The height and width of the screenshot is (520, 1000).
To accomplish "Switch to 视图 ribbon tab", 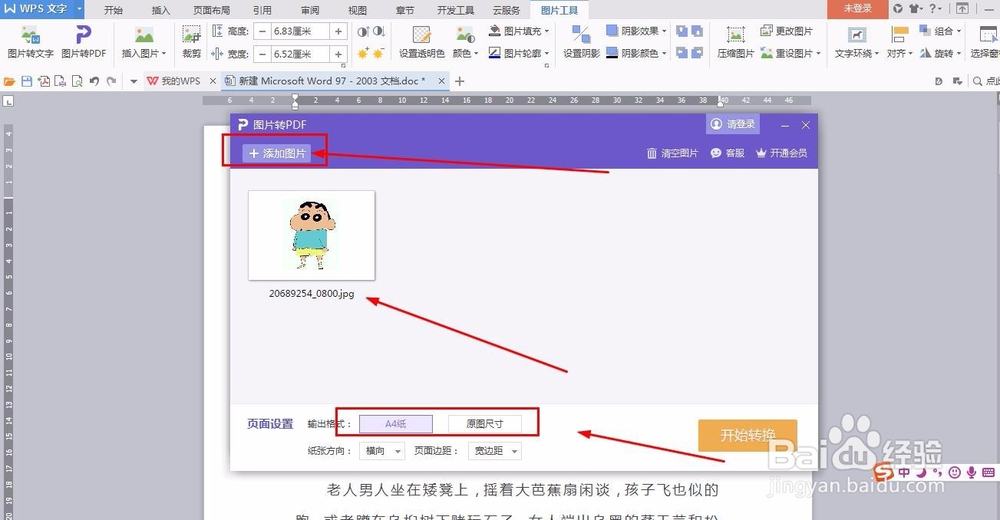I will 357,10.
